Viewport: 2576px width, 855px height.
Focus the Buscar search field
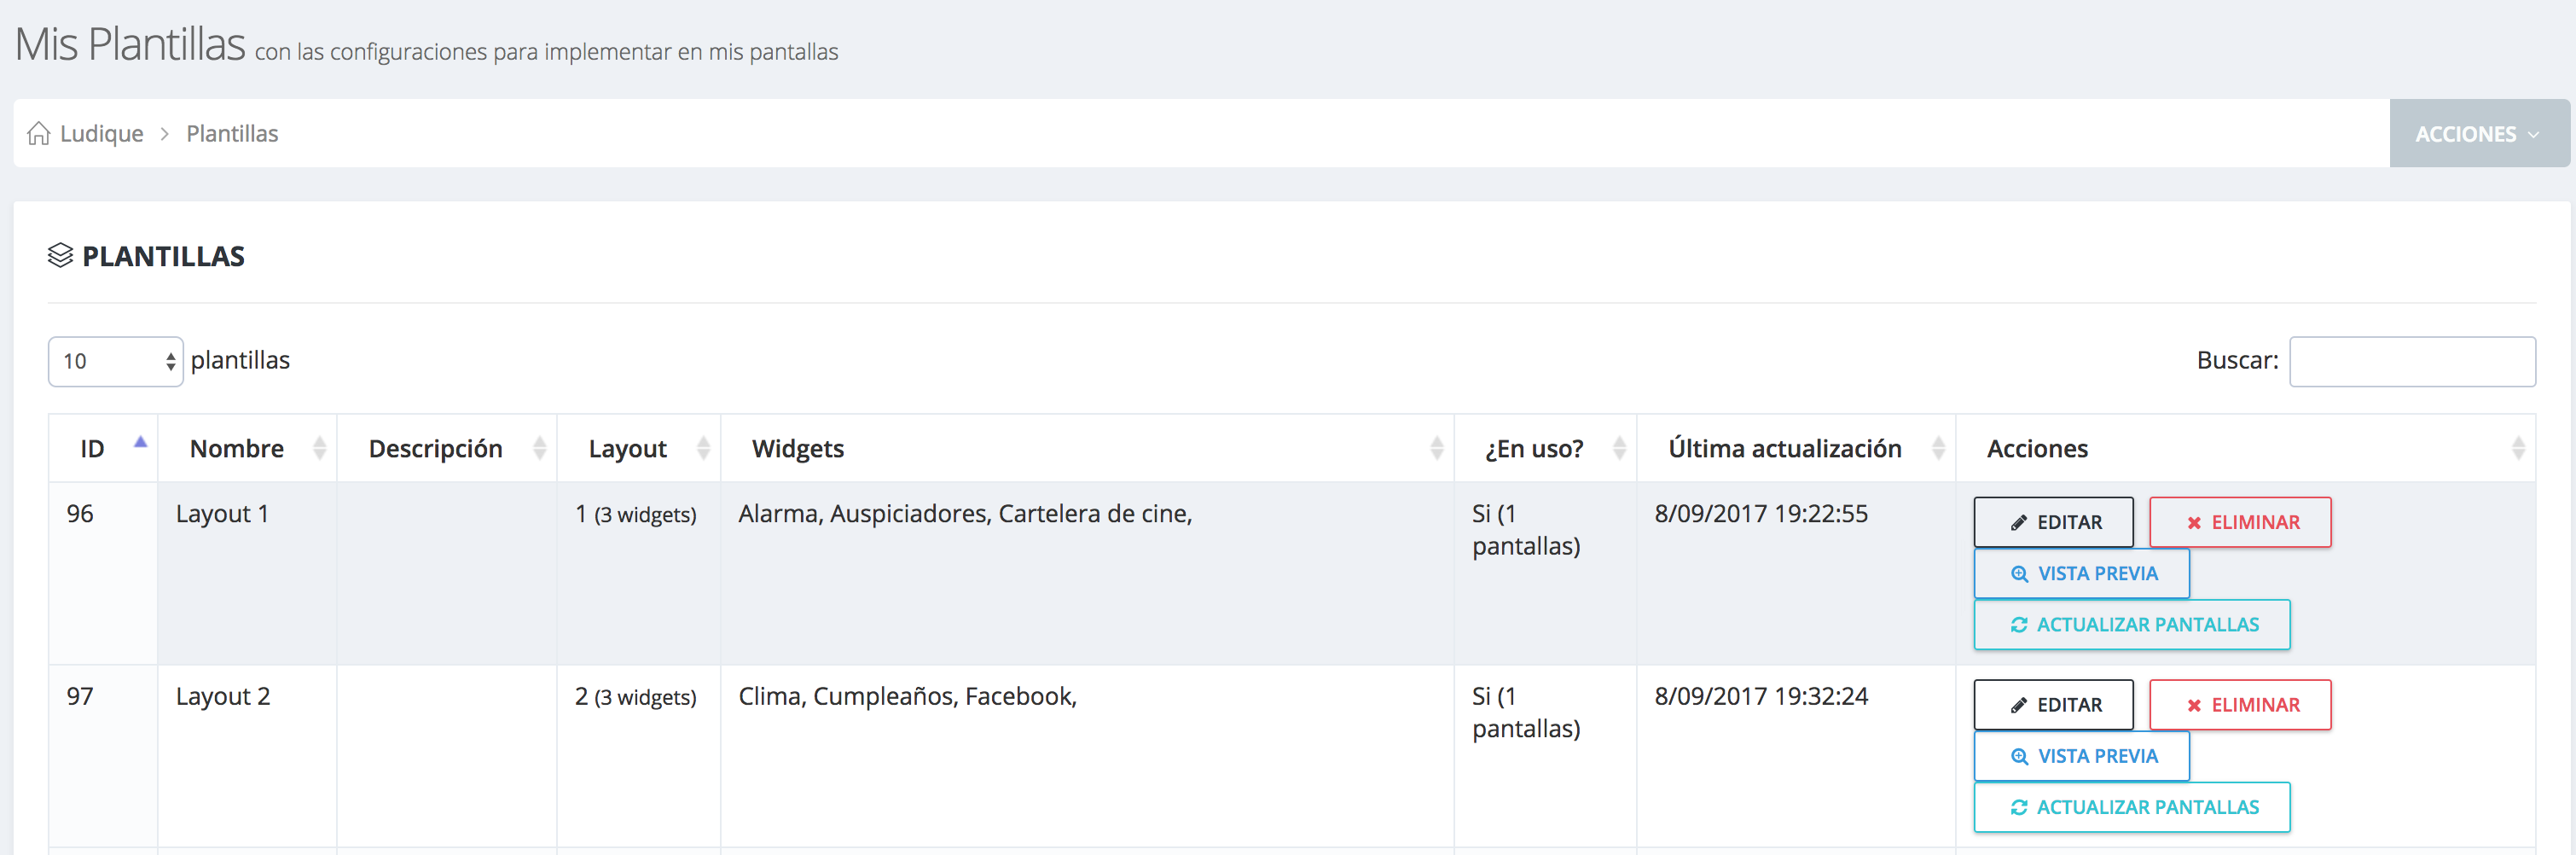click(2412, 361)
